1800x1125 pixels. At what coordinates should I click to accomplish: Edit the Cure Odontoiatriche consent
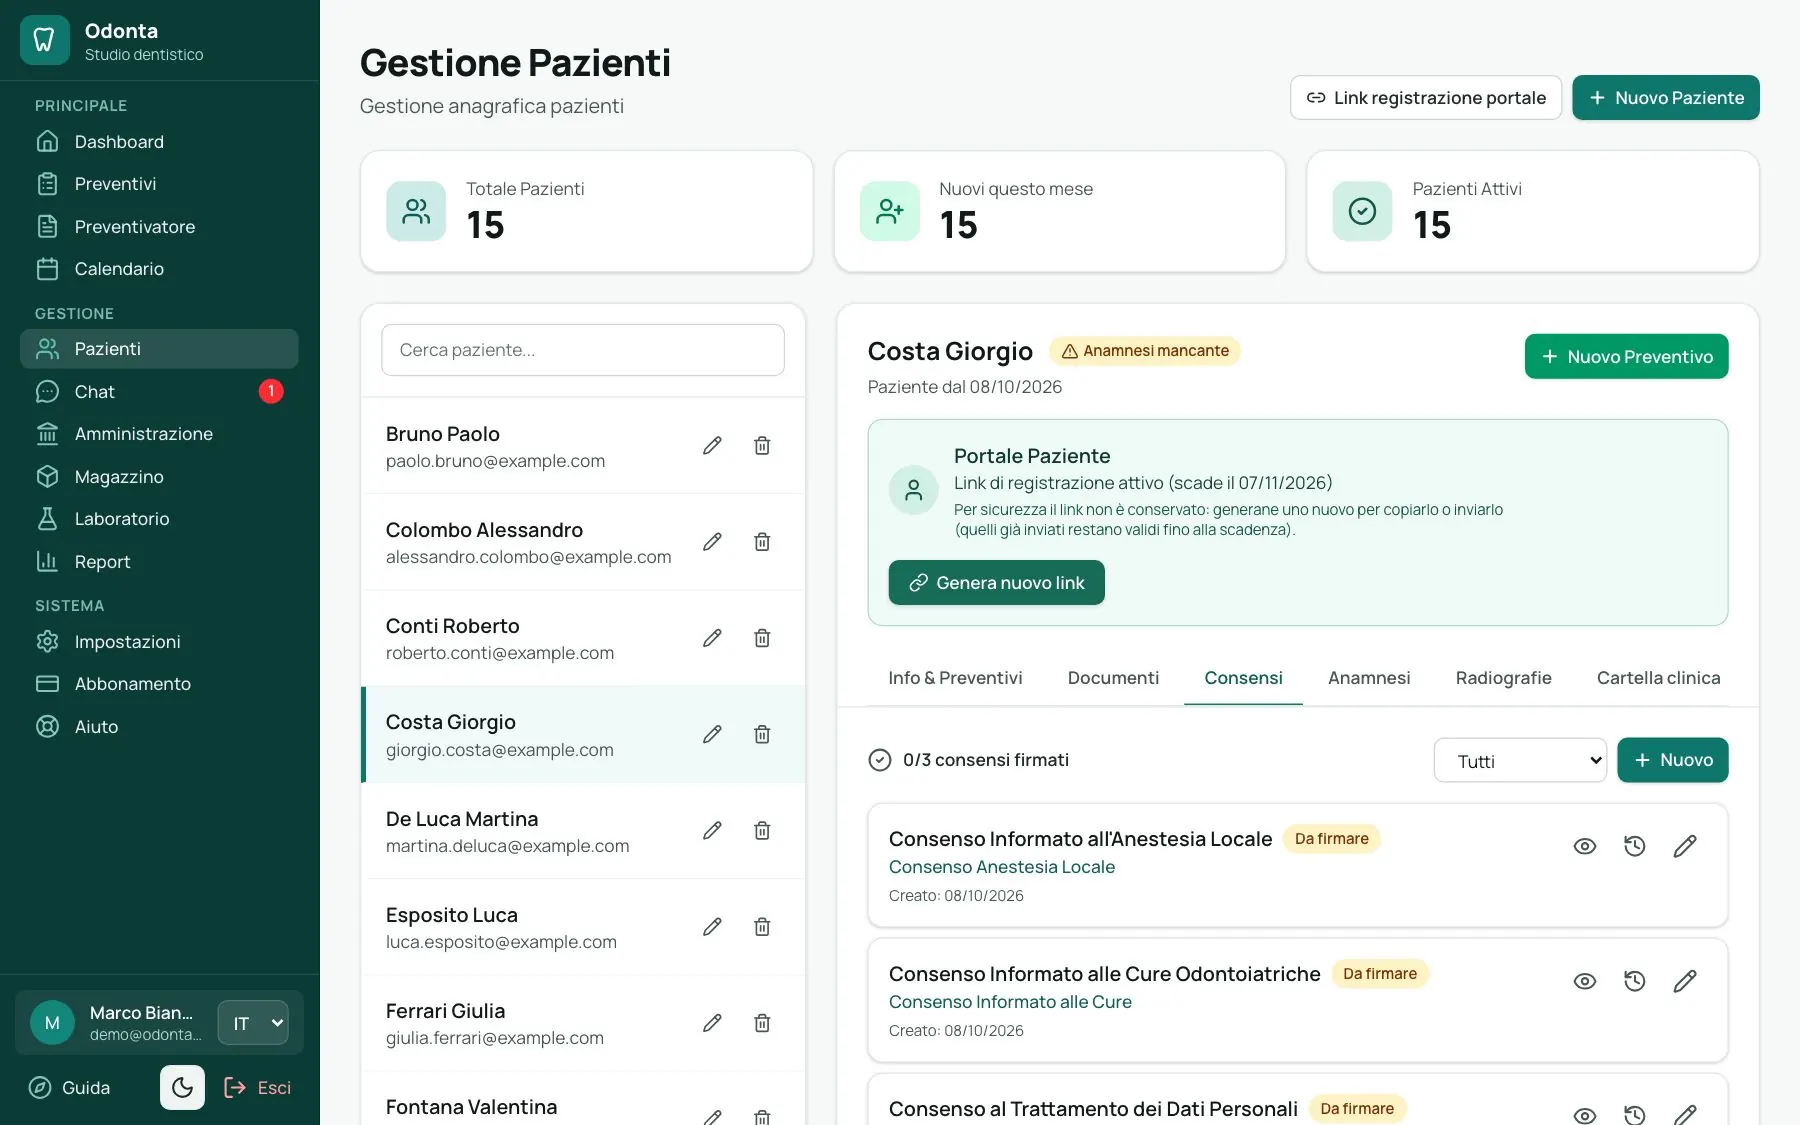(x=1685, y=981)
